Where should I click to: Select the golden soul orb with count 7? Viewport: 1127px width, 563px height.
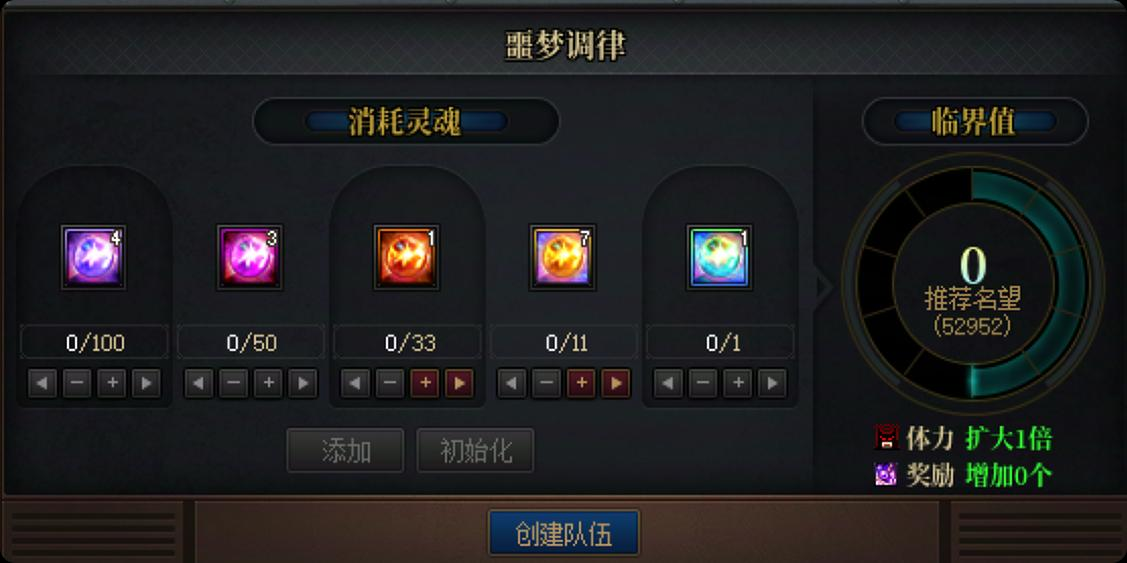(x=562, y=257)
